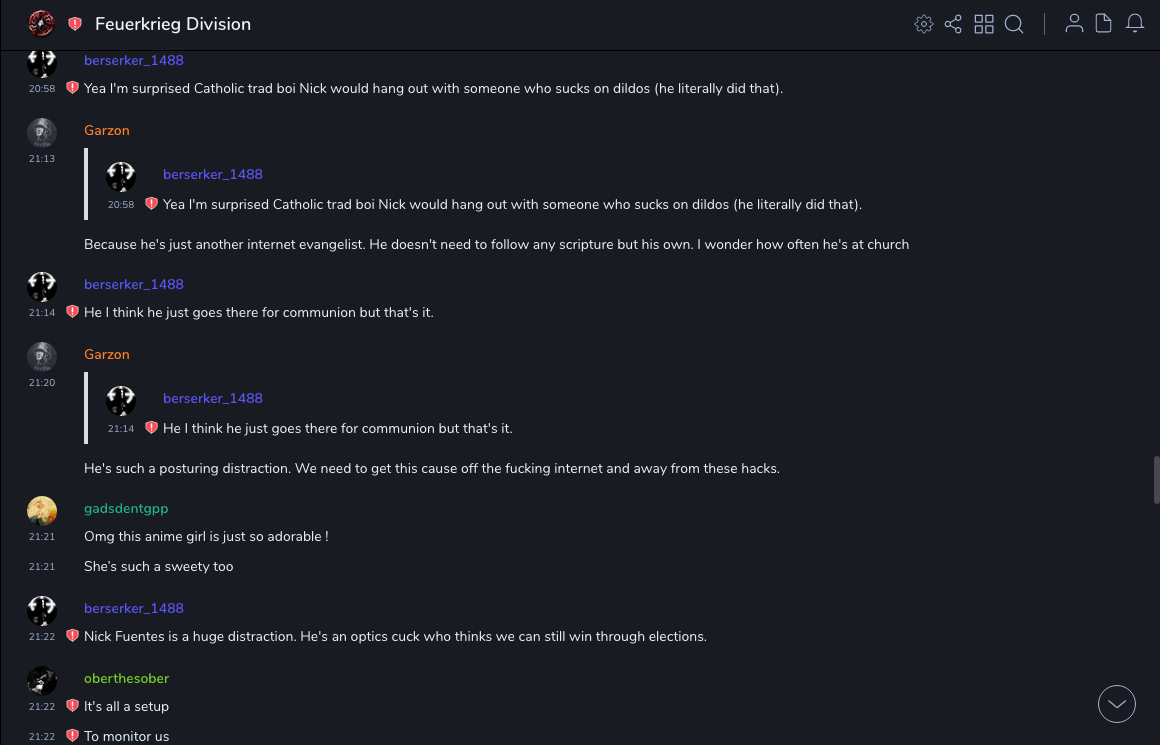Click the gadsdentgpp username

point(126,508)
